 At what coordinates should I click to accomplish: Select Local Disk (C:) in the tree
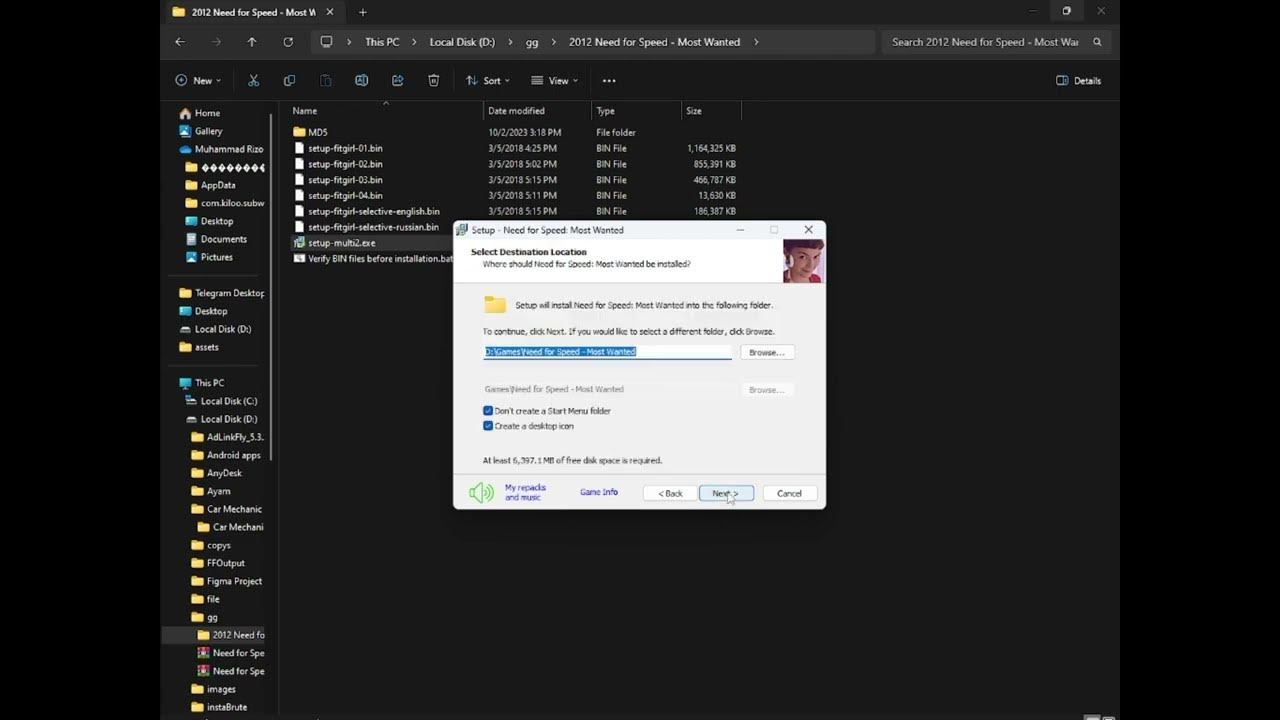[x=228, y=401]
